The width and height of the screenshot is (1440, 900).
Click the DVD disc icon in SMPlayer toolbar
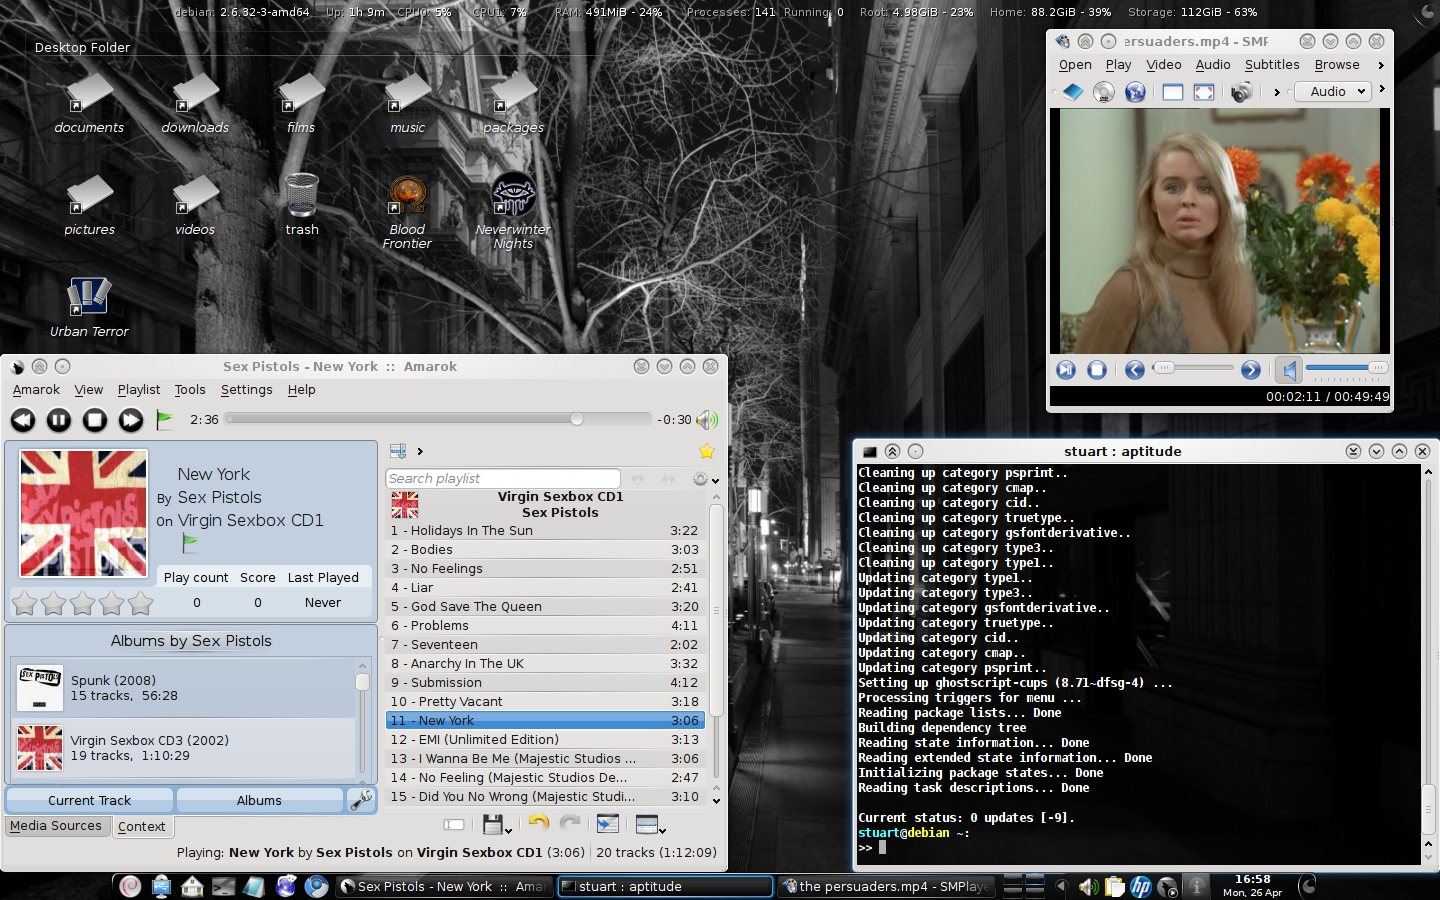pos(1104,92)
